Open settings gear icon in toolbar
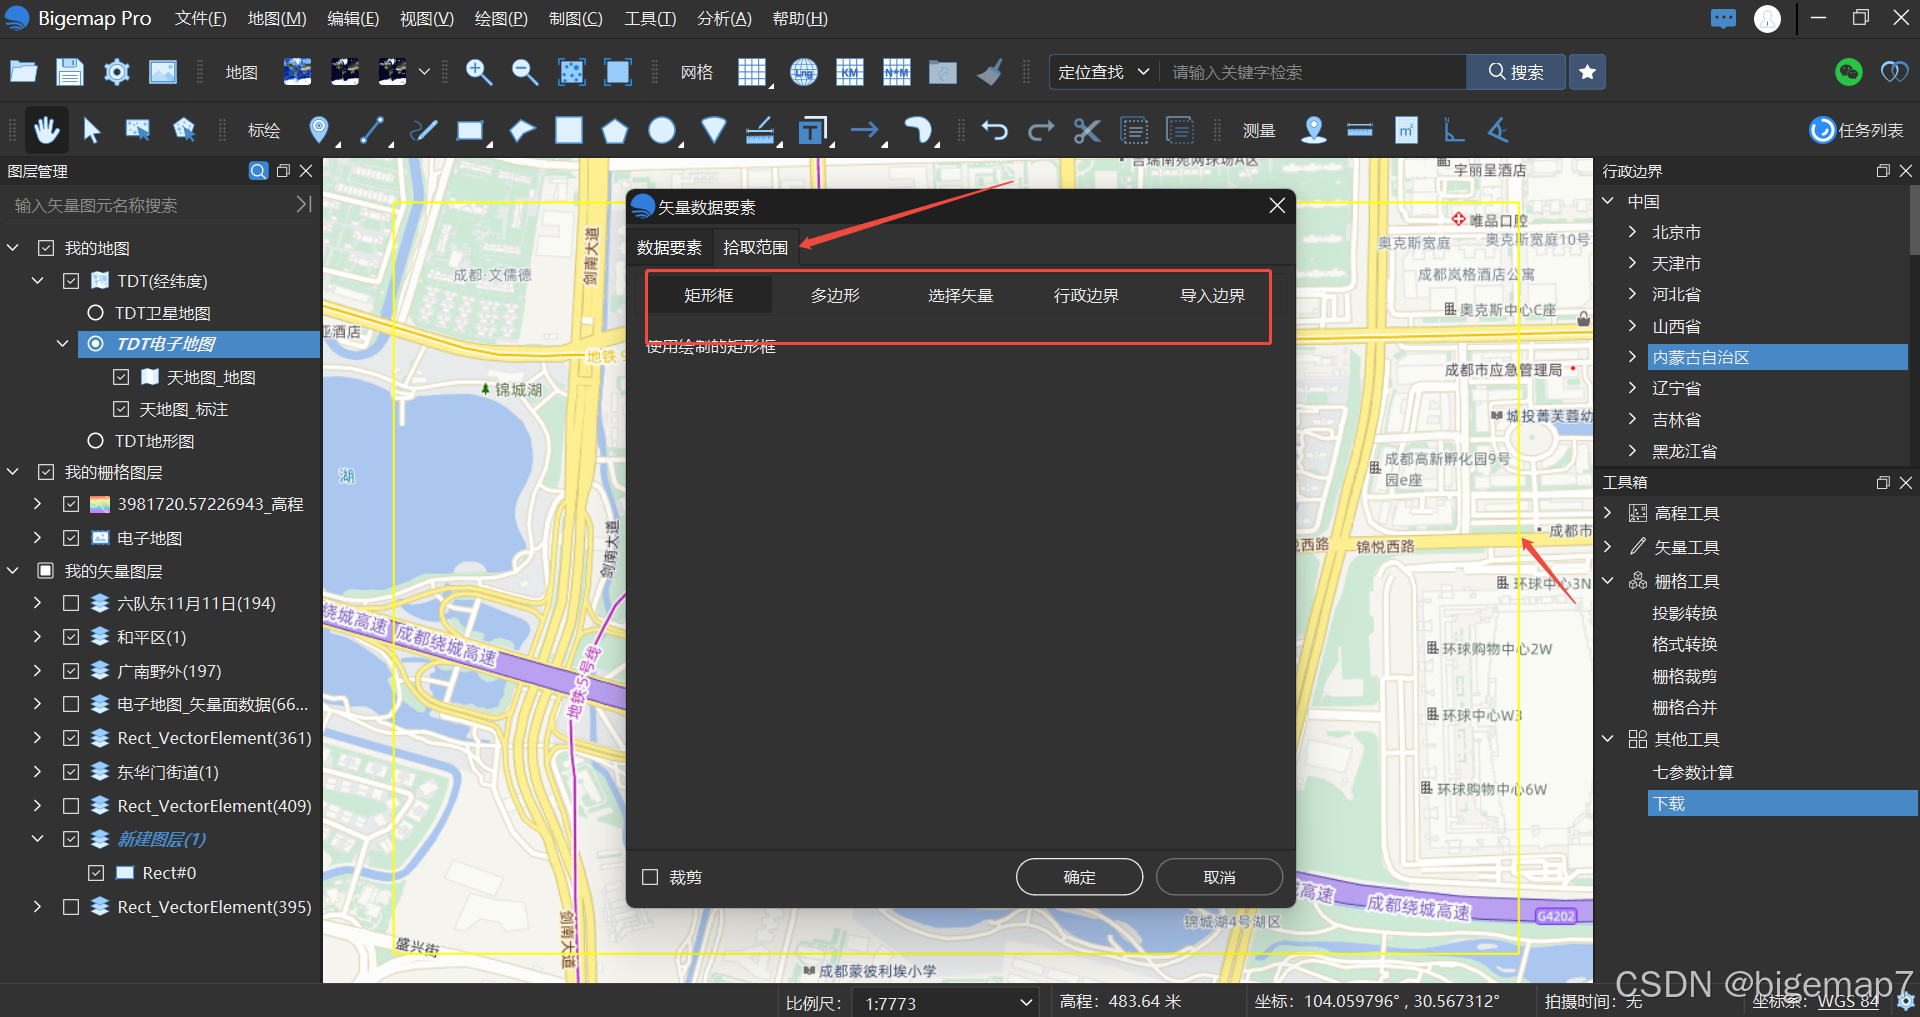Screen dimensions: 1920x1017 pyautogui.click(x=117, y=72)
